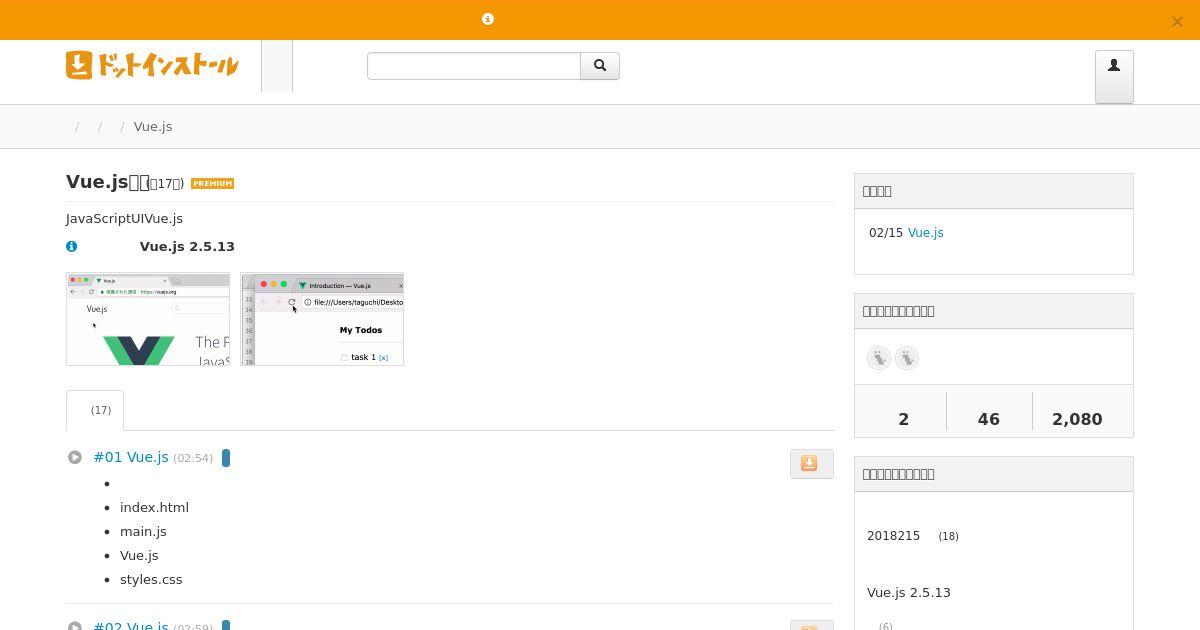Open the Dotinstall logo home link

pos(152,65)
